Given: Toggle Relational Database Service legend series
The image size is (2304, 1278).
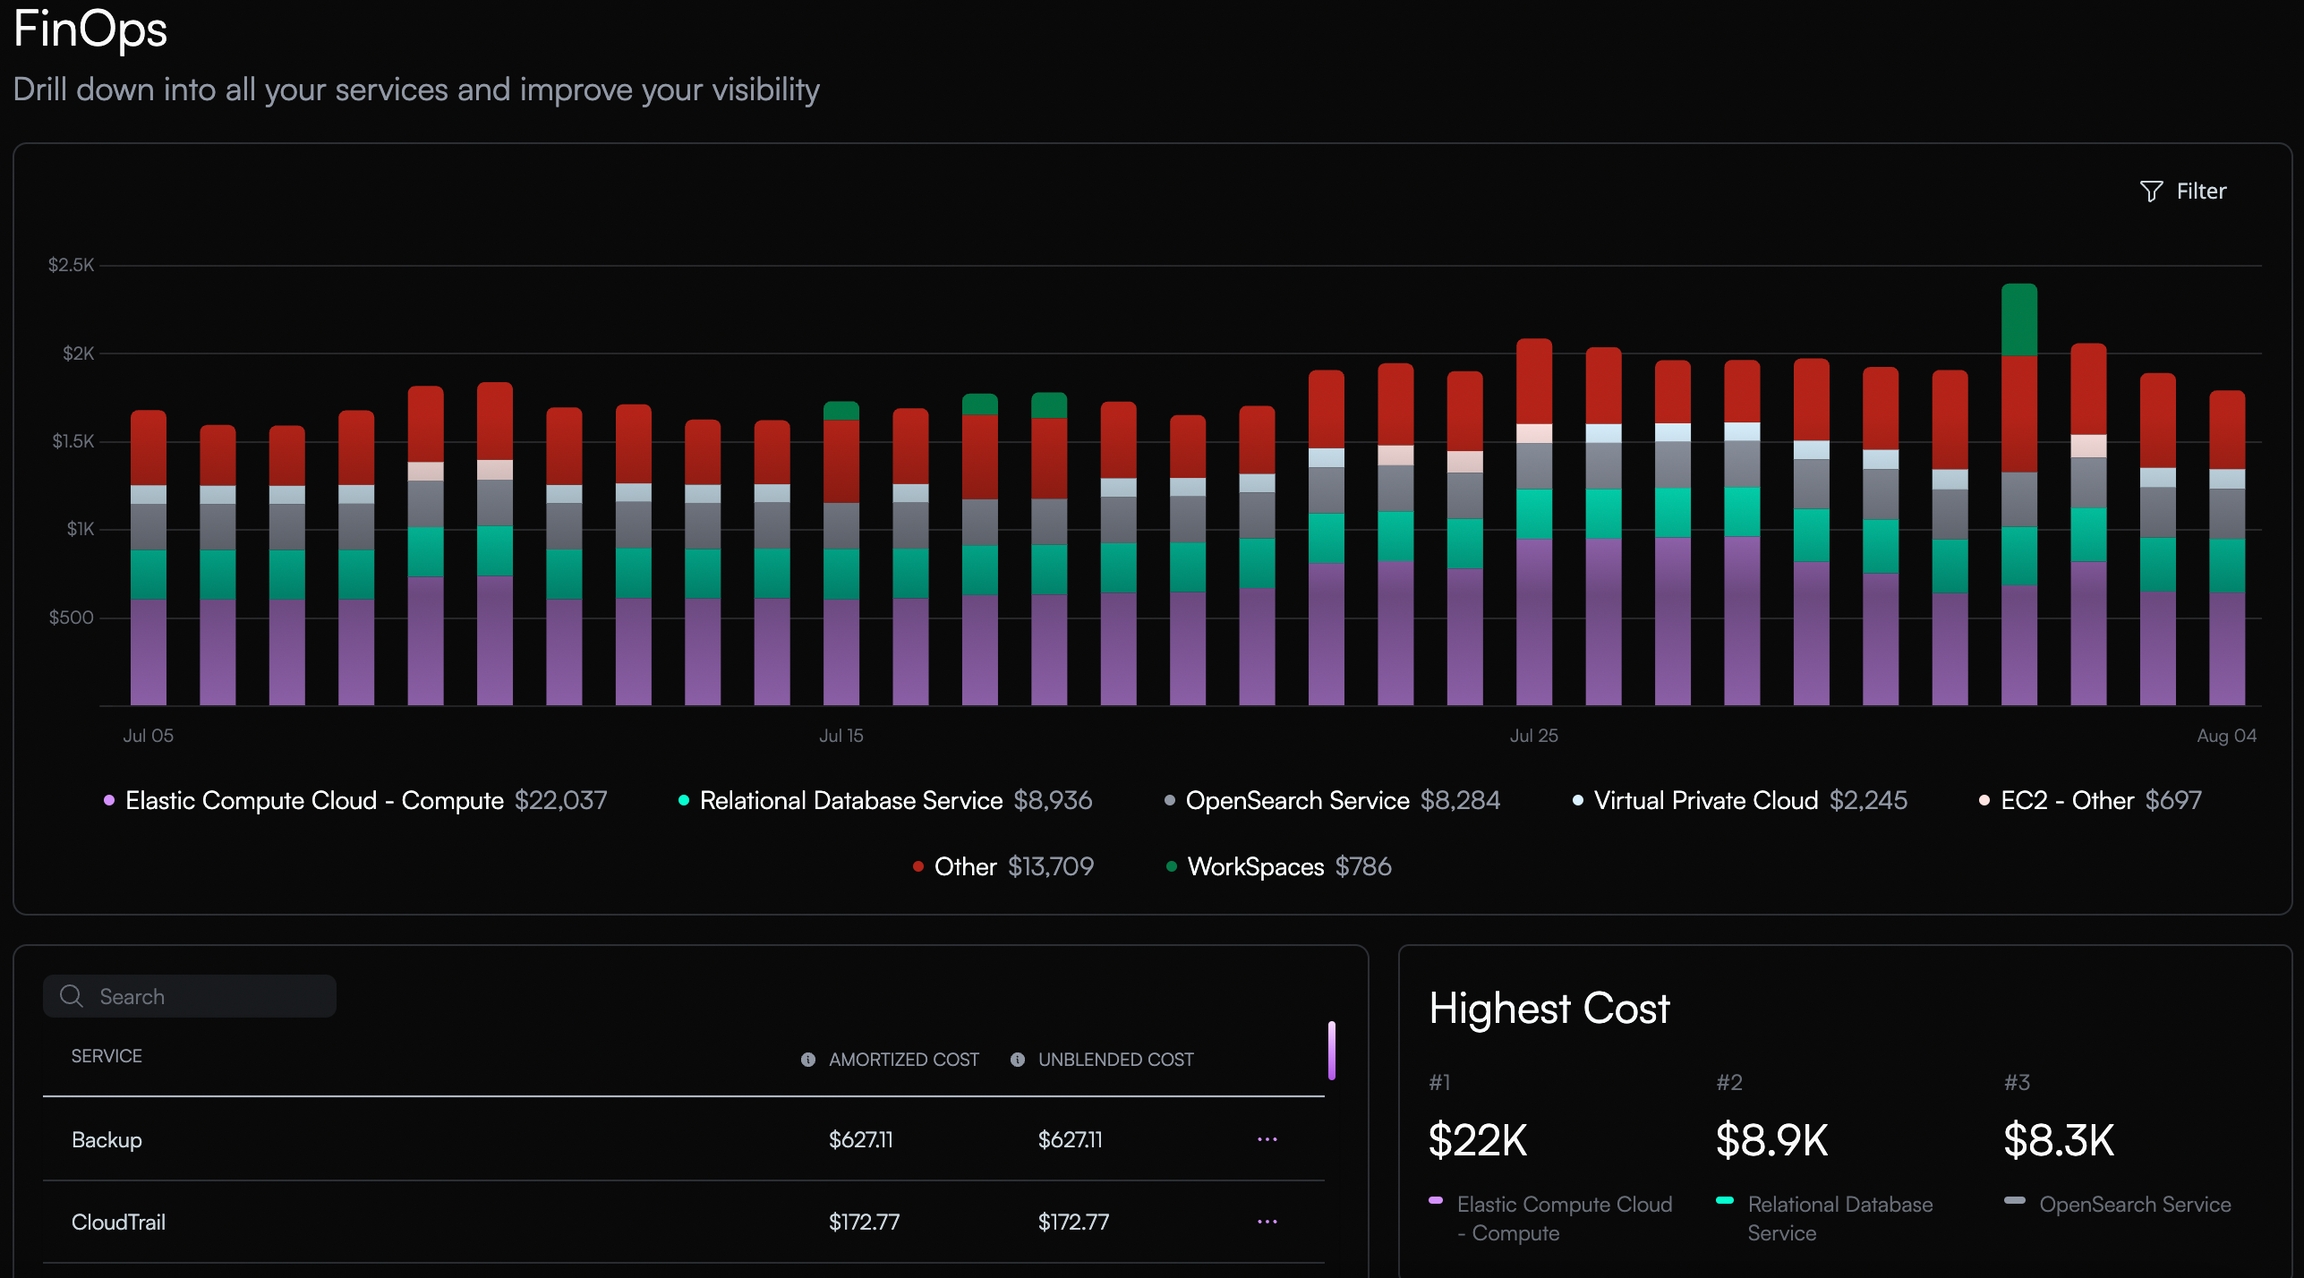Looking at the screenshot, I should (x=850, y=801).
